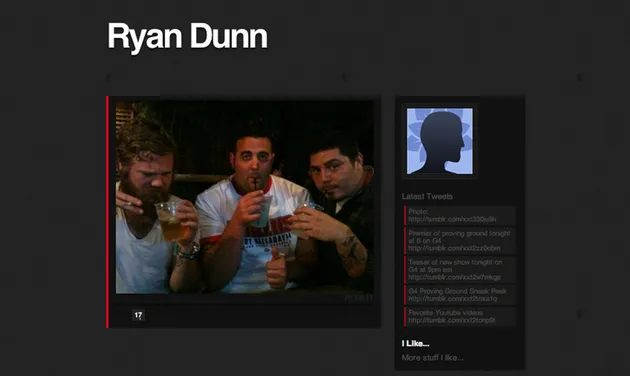Click the Ryan Dunn blog title
Viewport: 630px width, 376px height.
(x=187, y=37)
